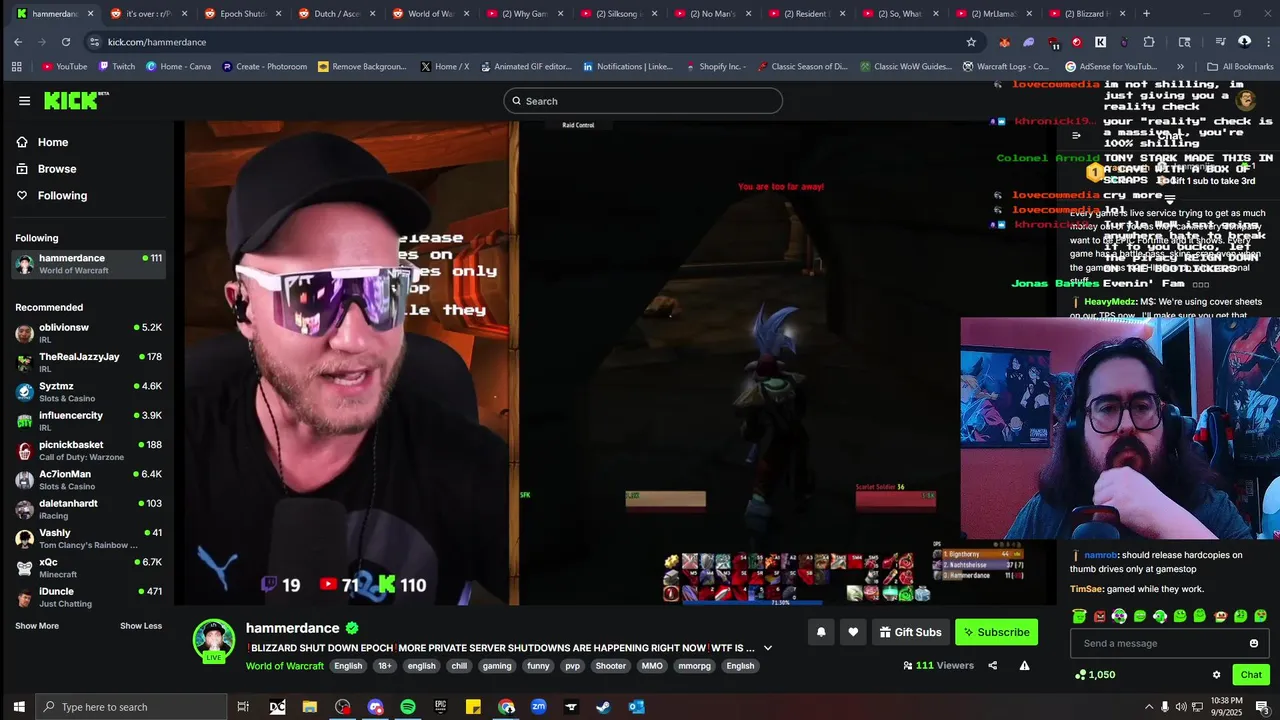The width and height of the screenshot is (1280, 720).
Task: Open the hamburger menu beside the Kick logo
Action: [24, 101]
